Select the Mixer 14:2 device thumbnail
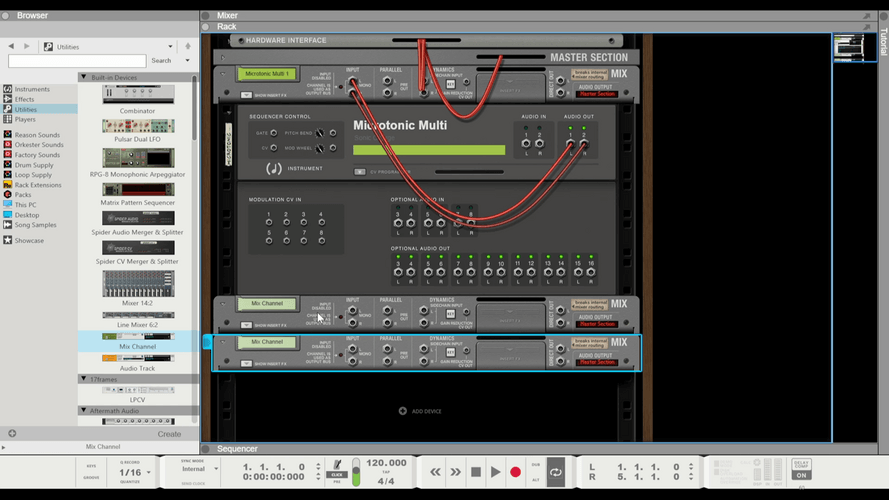 coord(138,283)
